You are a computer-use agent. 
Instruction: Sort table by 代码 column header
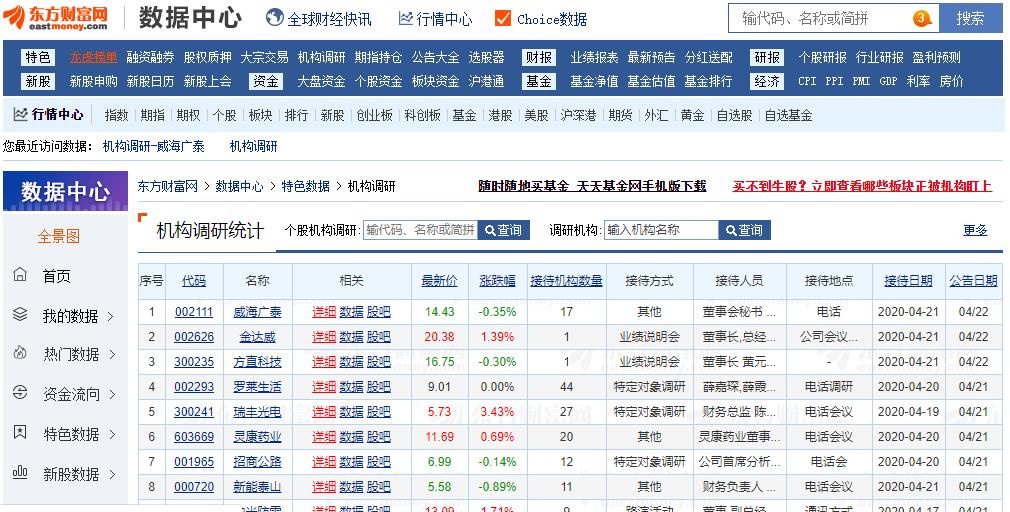pyautogui.click(x=194, y=281)
